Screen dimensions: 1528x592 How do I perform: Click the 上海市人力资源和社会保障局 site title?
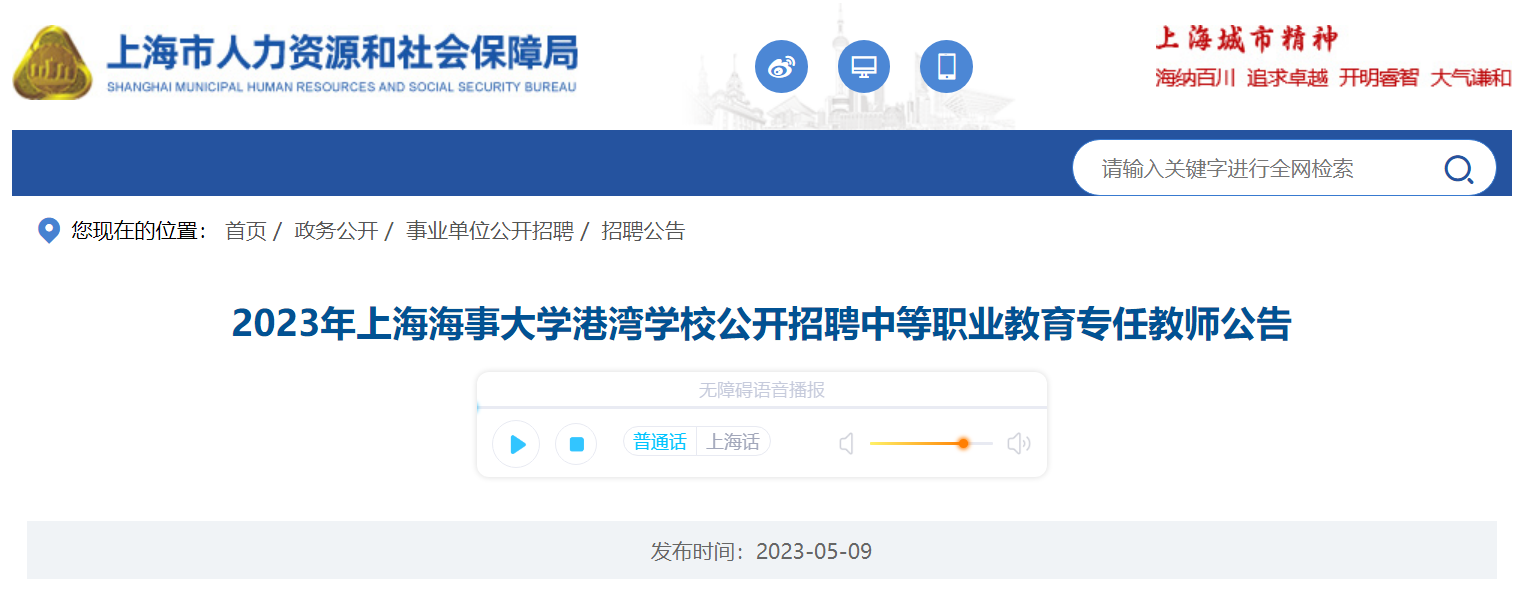click(x=342, y=52)
